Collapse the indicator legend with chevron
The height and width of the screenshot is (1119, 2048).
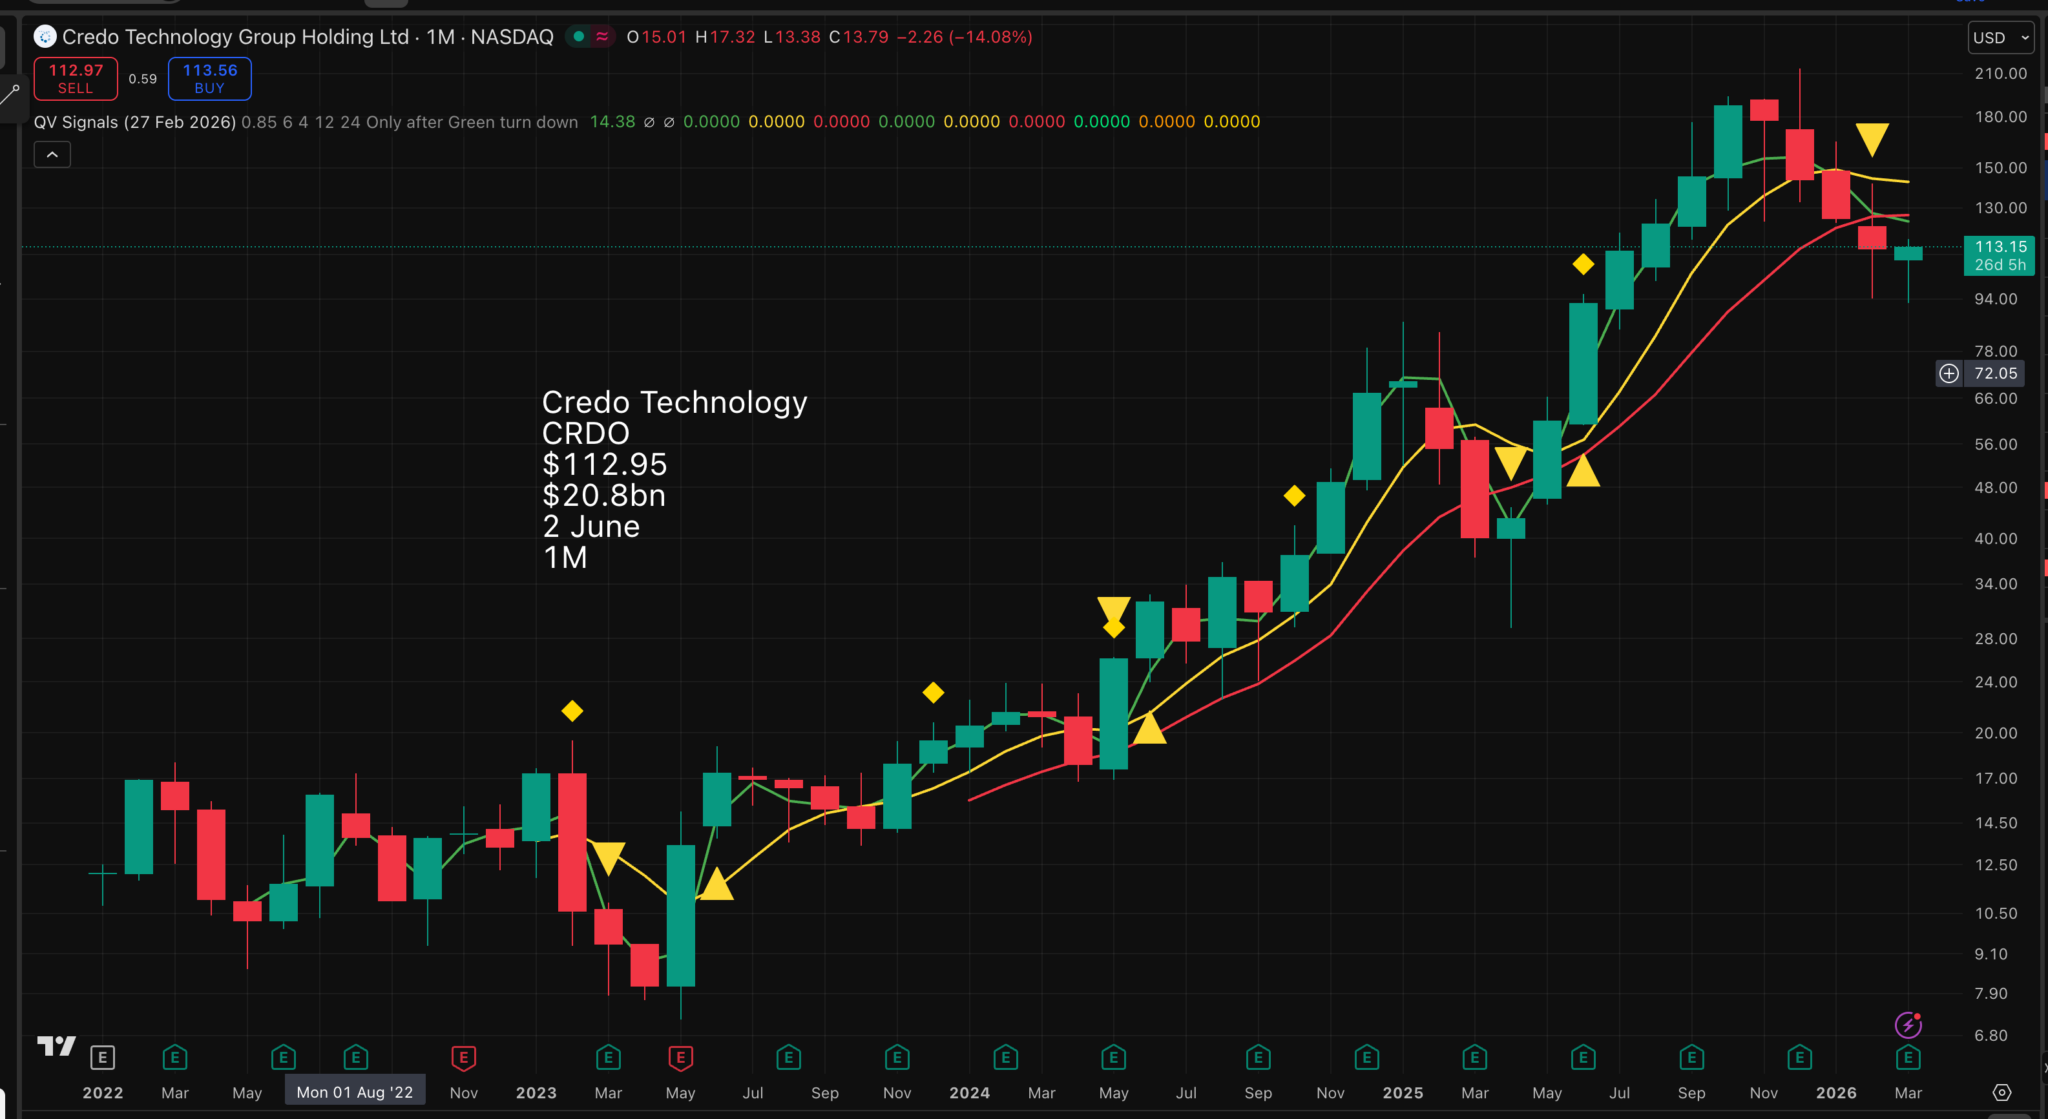click(52, 155)
